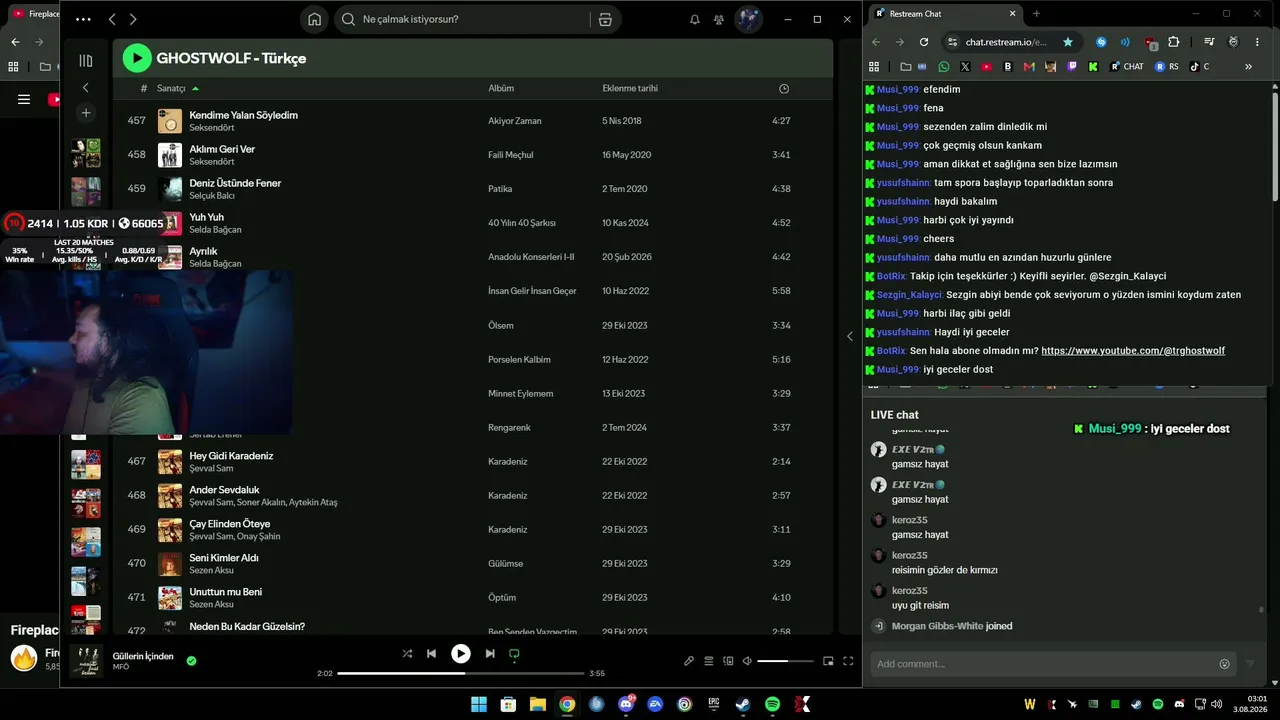Seek within the song progress bar

[461, 673]
